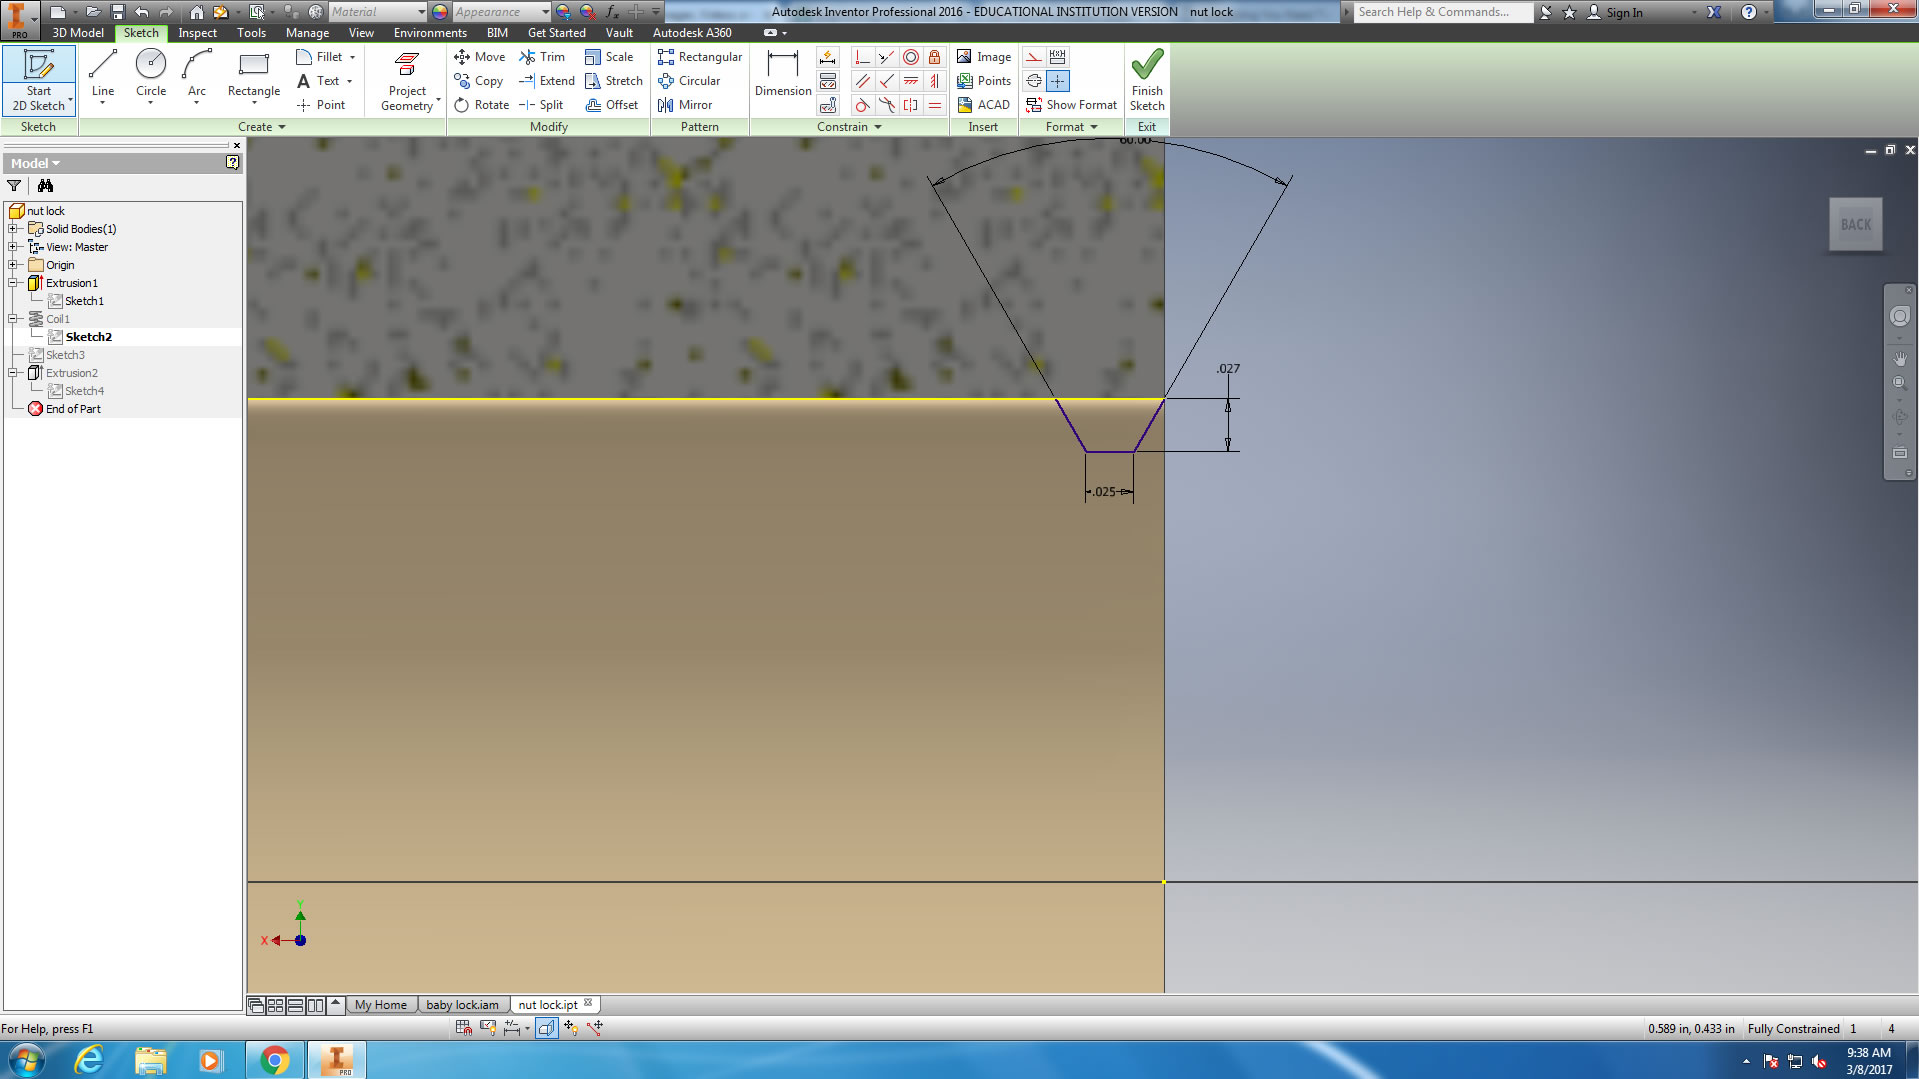Click Automatic Dimensions and Constraints icon
Image resolution: width=1919 pixels, height=1079 pixels.
[x=828, y=57]
